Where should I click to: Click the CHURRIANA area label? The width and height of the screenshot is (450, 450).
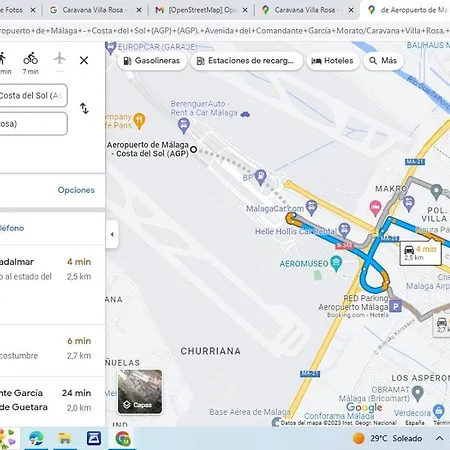point(211,351)
